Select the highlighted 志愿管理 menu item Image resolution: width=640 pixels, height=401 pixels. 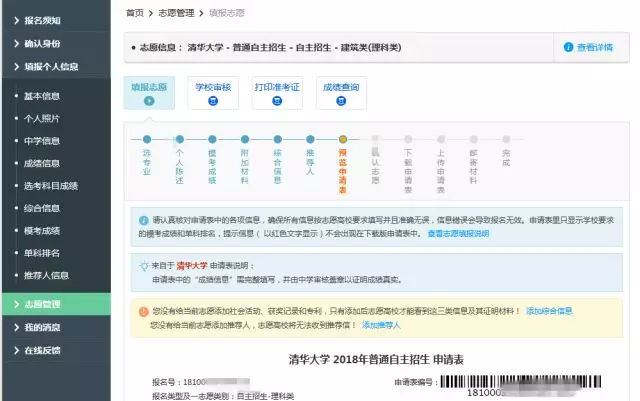pos(56,304)
